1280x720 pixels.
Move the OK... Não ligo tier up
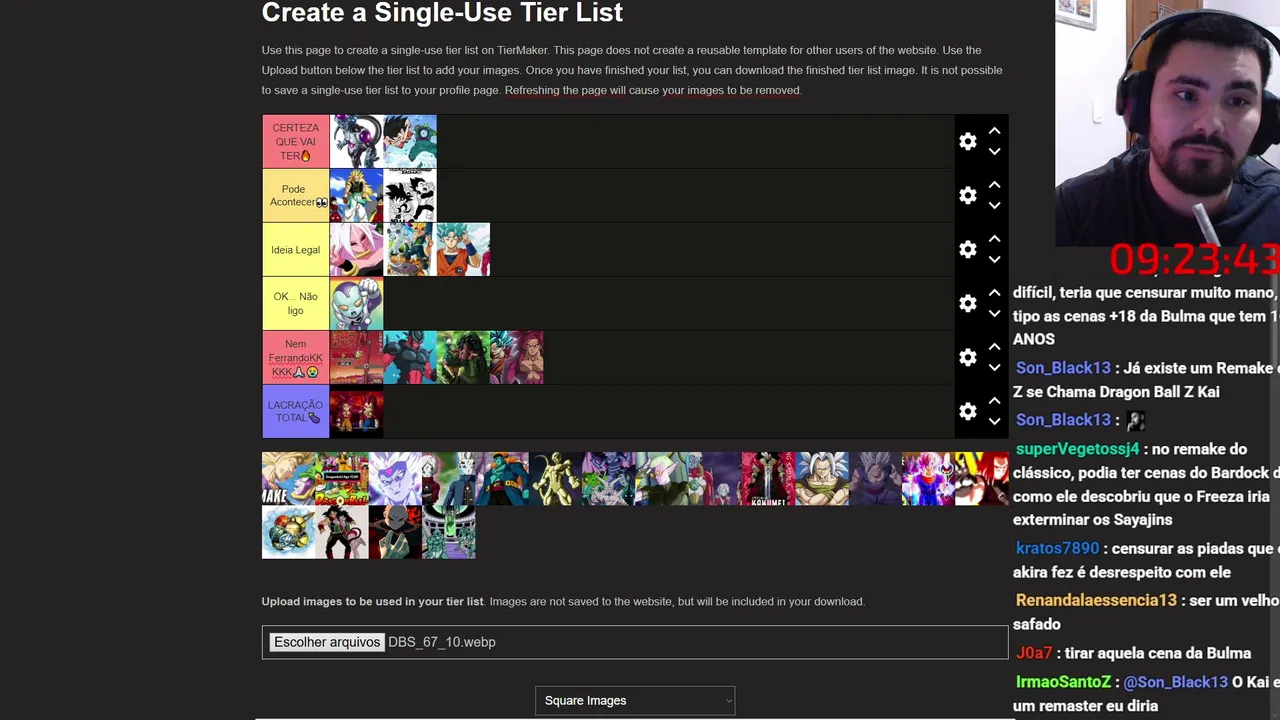point(994,293)
